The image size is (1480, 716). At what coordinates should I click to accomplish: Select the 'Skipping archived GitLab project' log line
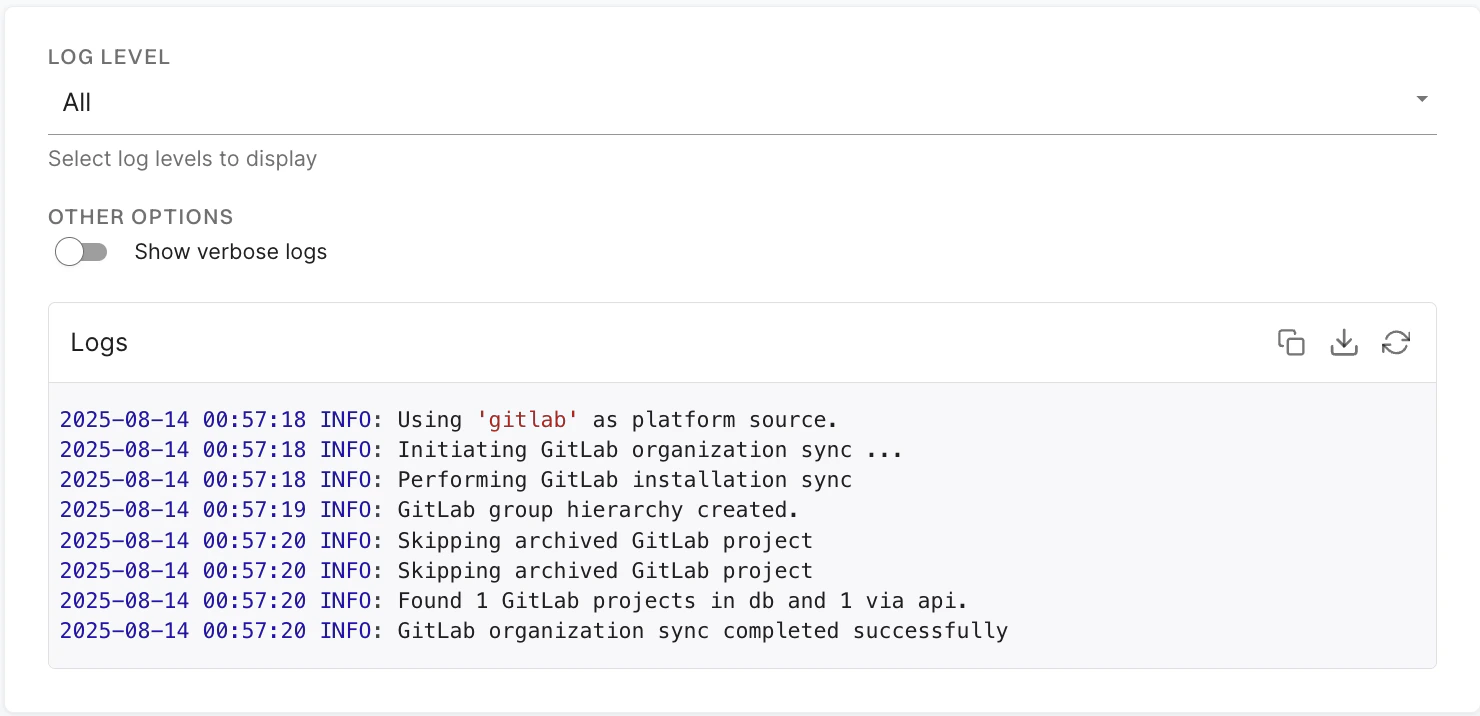(x=434, y=540)
